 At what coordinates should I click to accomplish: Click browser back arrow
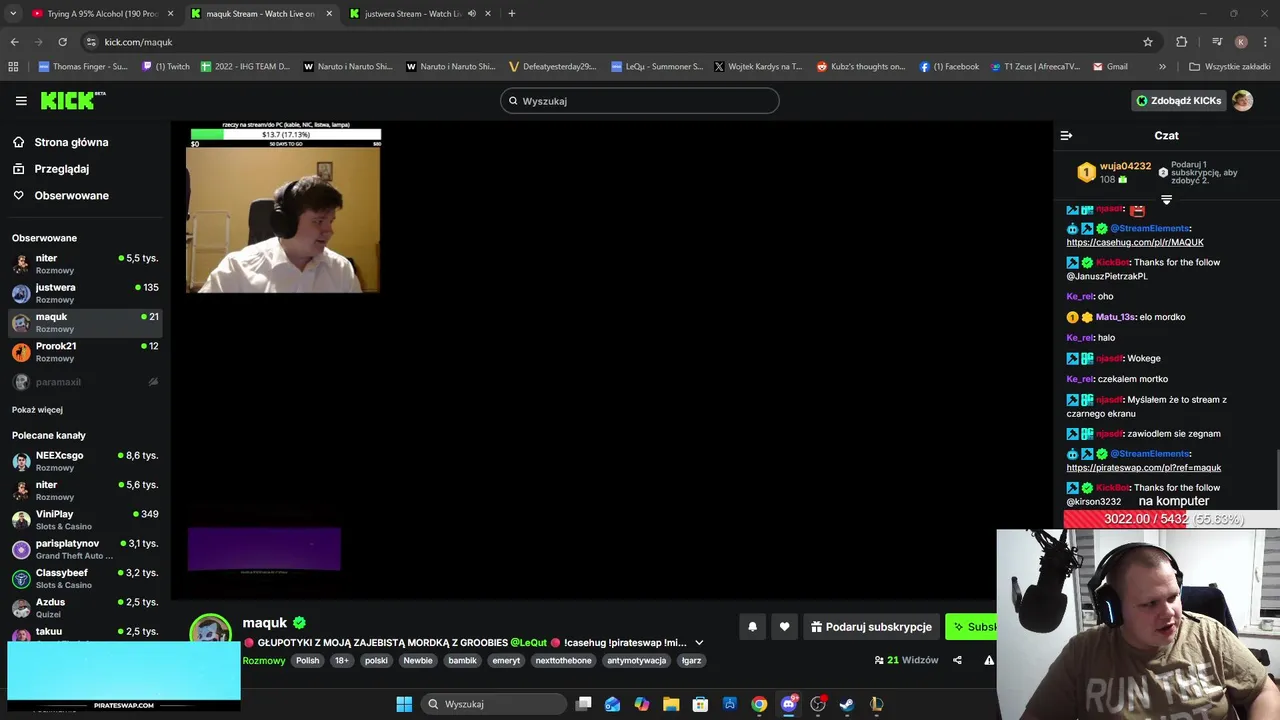[x=14, y=42]
